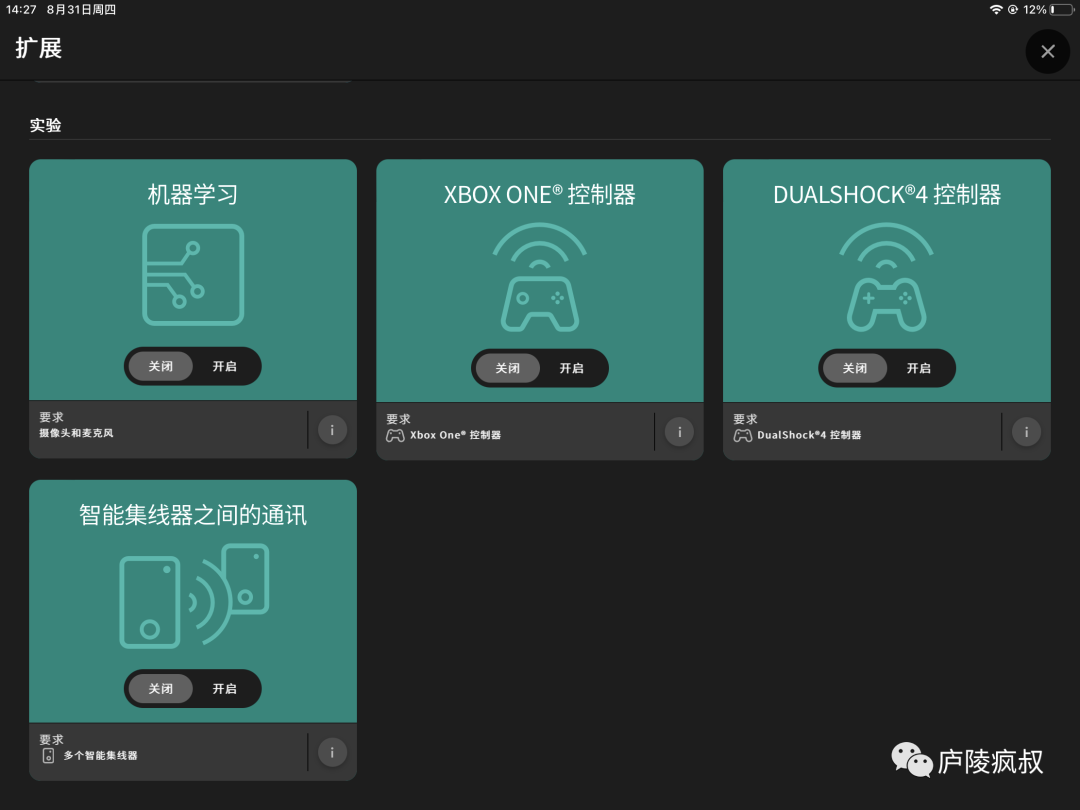Image resolution: width=1080 pixels, height=810 pixels.
Task: Click the Wi-Fi status icon
Action: 995,10
